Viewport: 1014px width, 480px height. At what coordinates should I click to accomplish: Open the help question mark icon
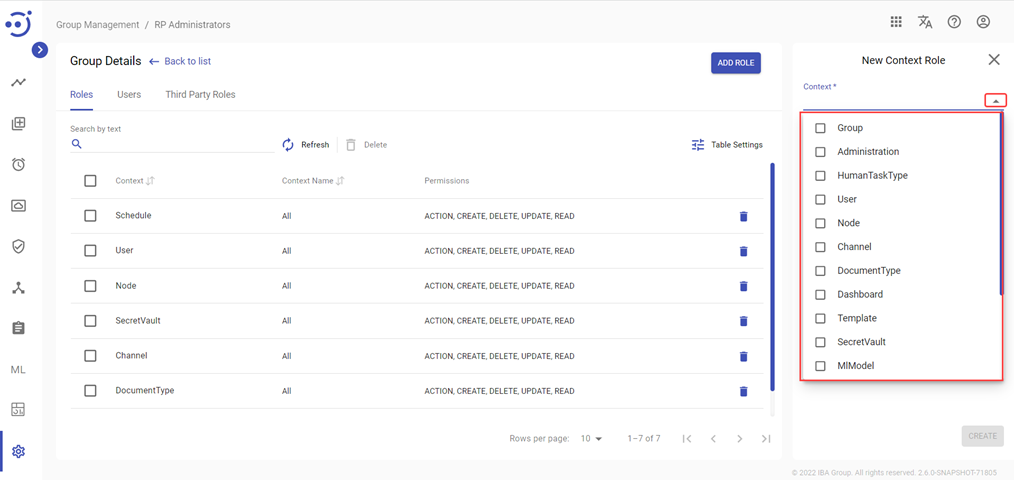[954, 22]
